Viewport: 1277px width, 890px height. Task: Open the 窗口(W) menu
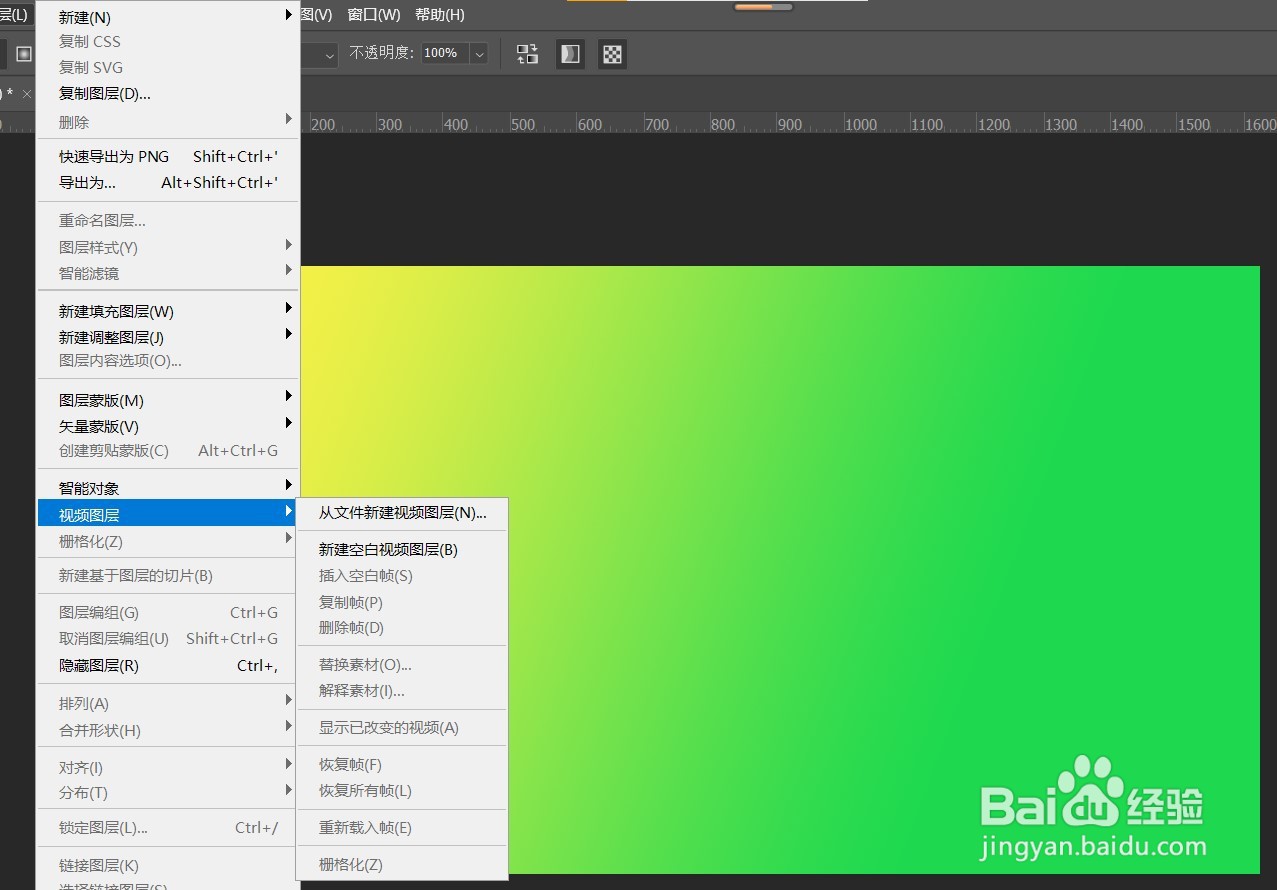coord(374,14)
